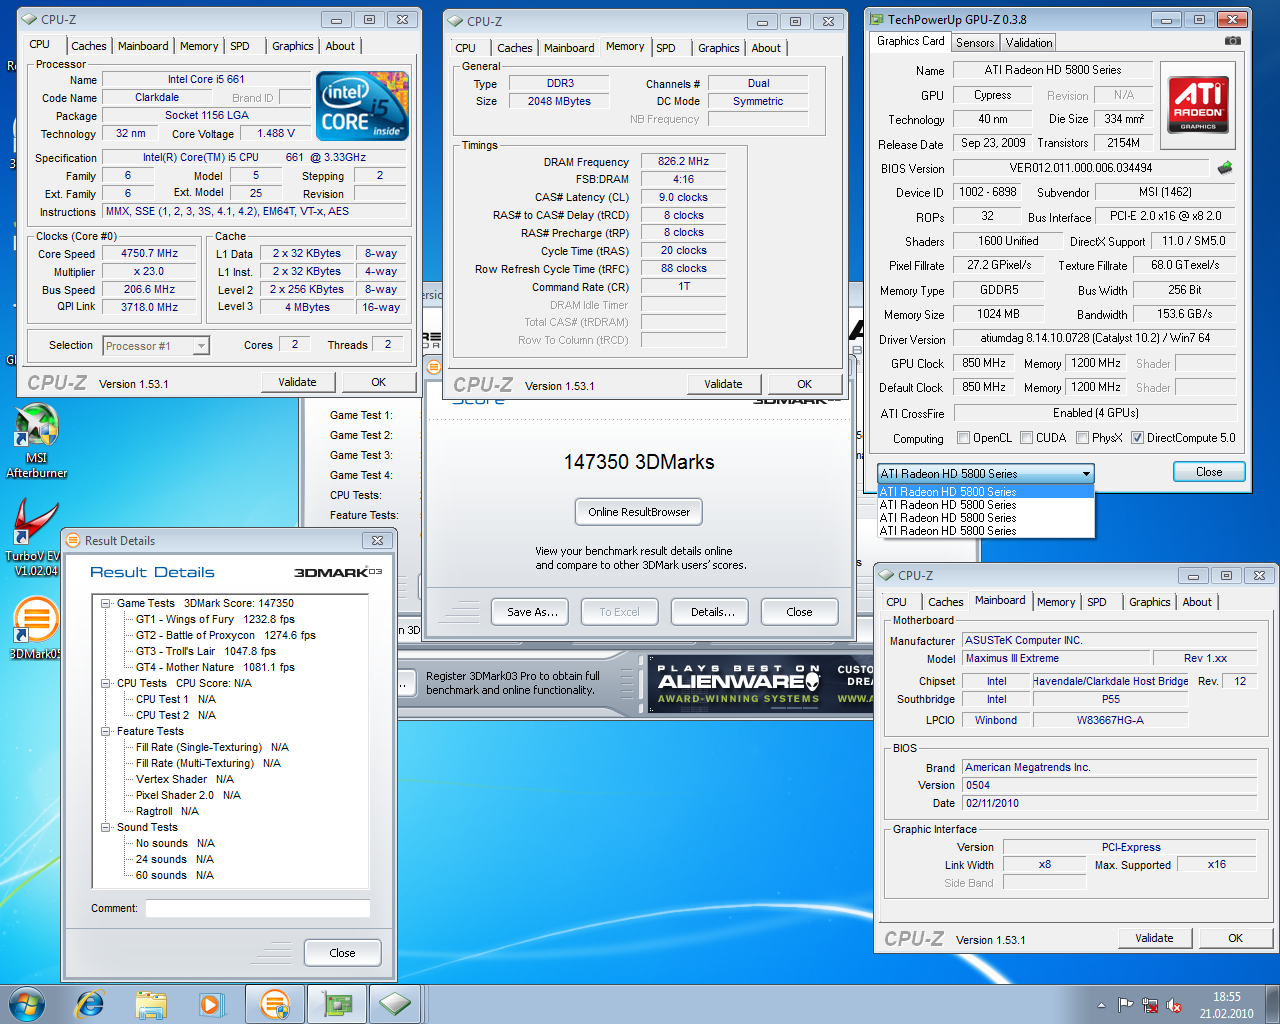The width and height of the screenshot is (1280, 1024).
Task: Click DRAM Frequency value 826.2 MHz
Action: (x=683, y=161)
